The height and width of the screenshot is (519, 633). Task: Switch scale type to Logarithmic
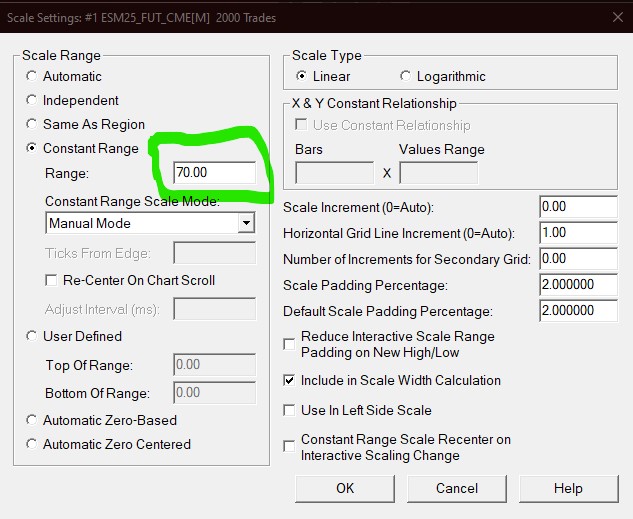405,76
